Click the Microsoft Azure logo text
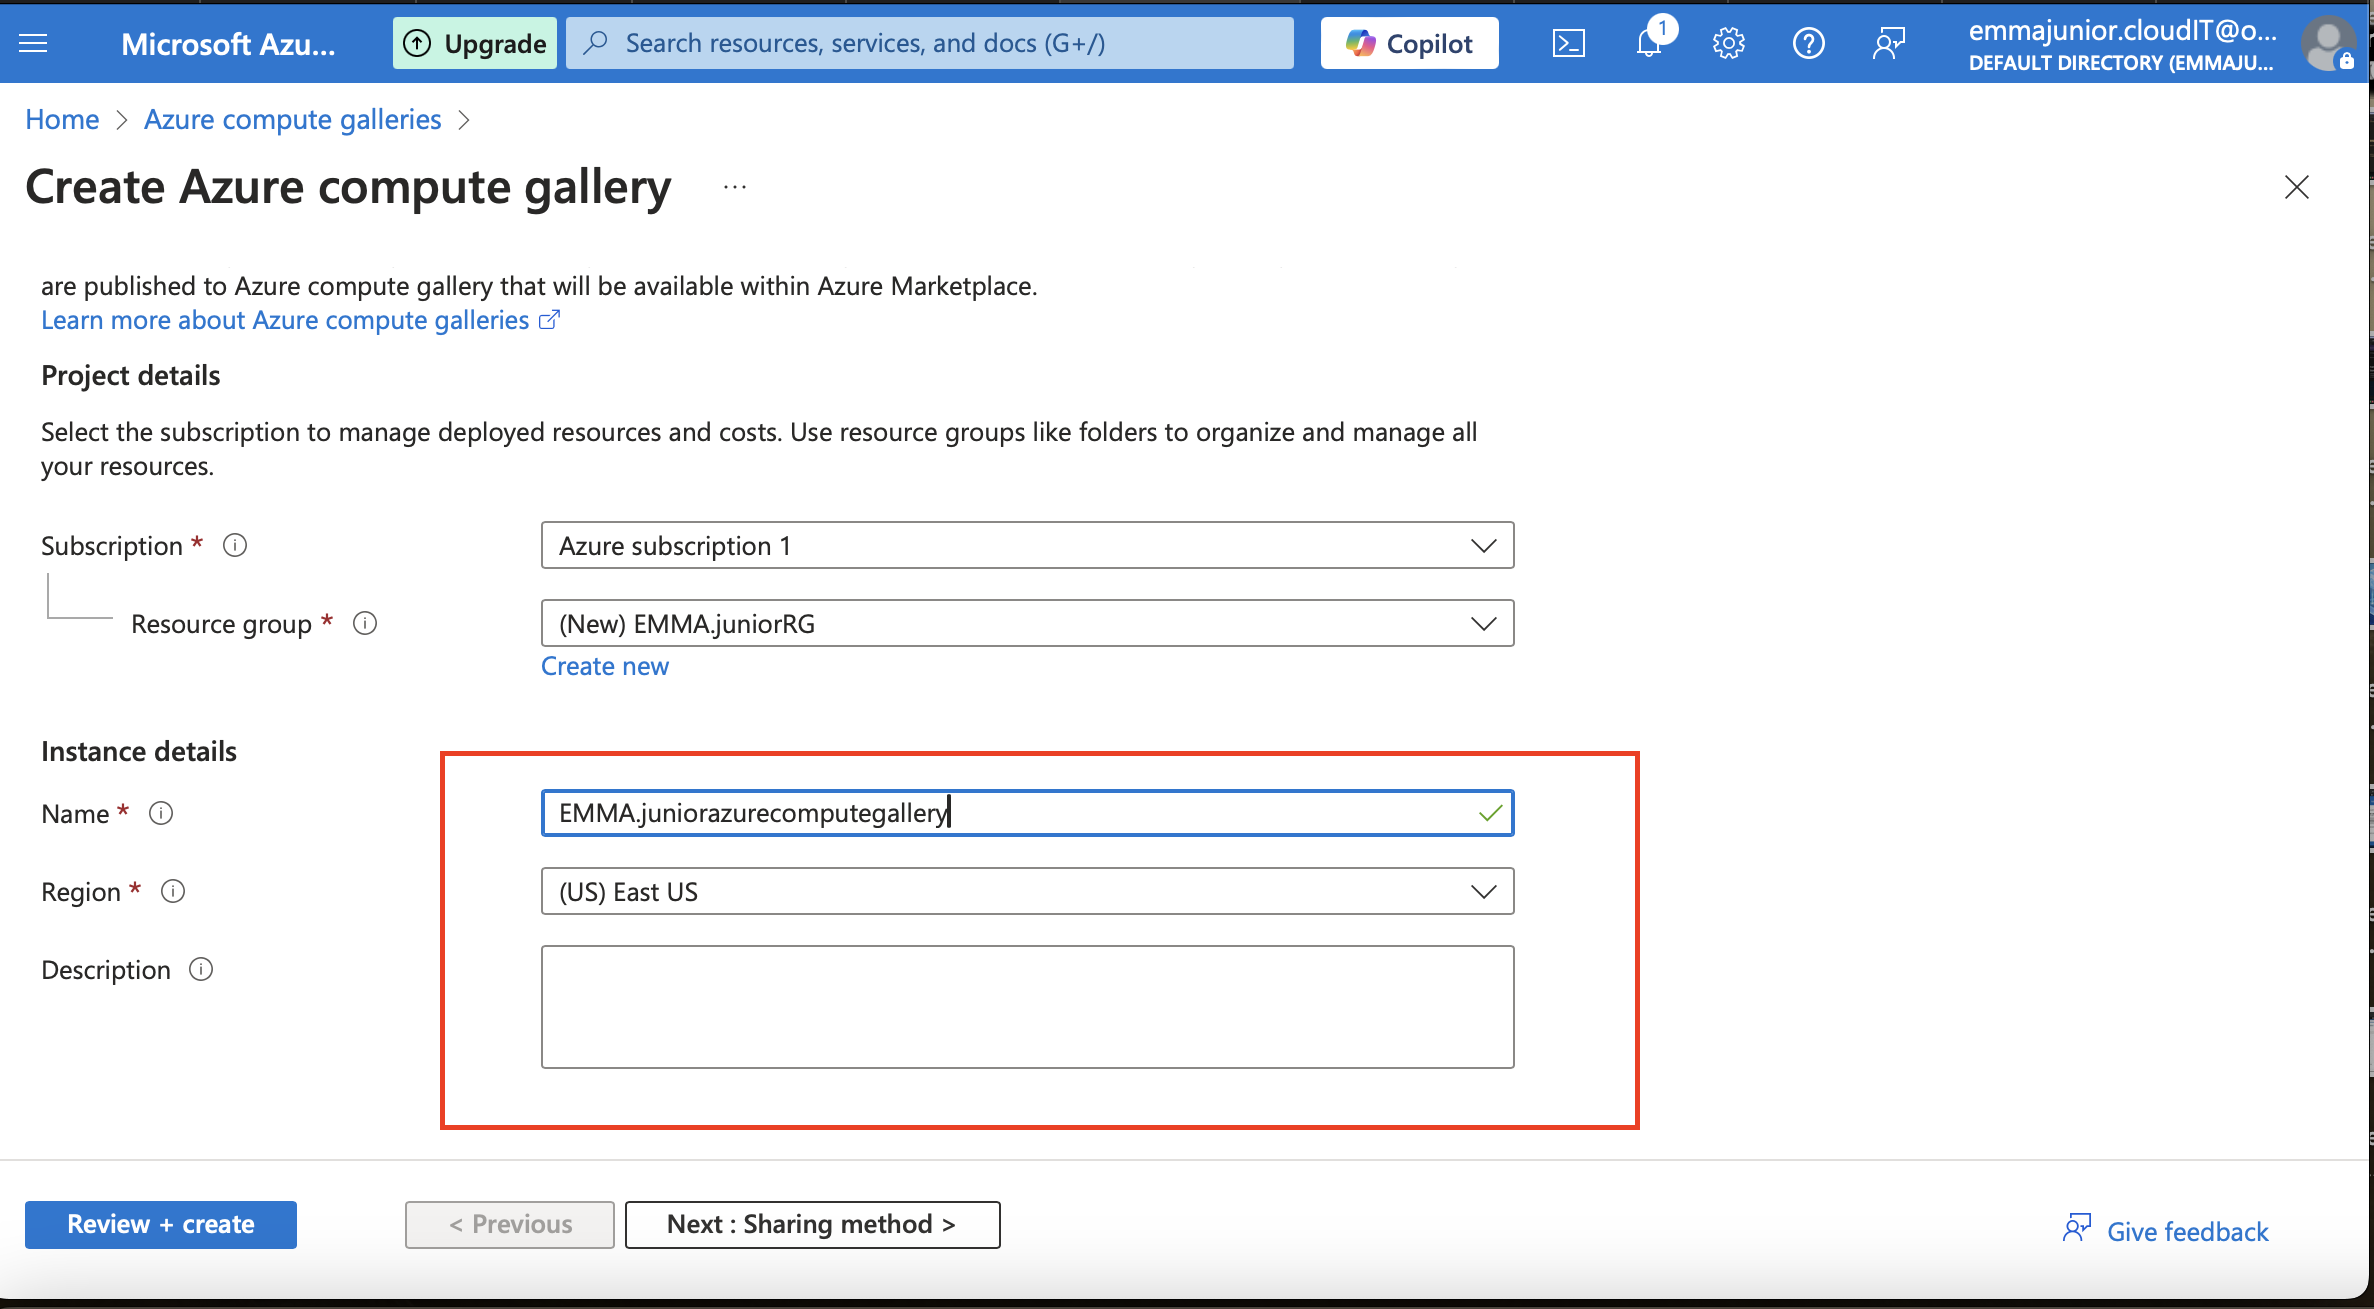Viewport: 2374px width, 1309px height. click(x=228, y=43)
